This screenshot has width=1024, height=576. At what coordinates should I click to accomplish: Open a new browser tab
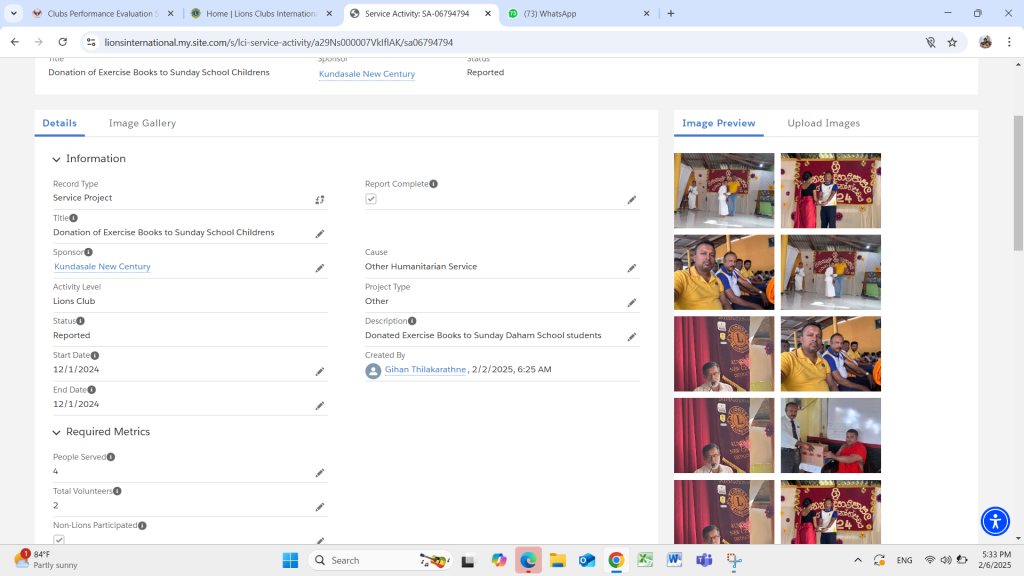pyautogui.click(x=671, y=13)
